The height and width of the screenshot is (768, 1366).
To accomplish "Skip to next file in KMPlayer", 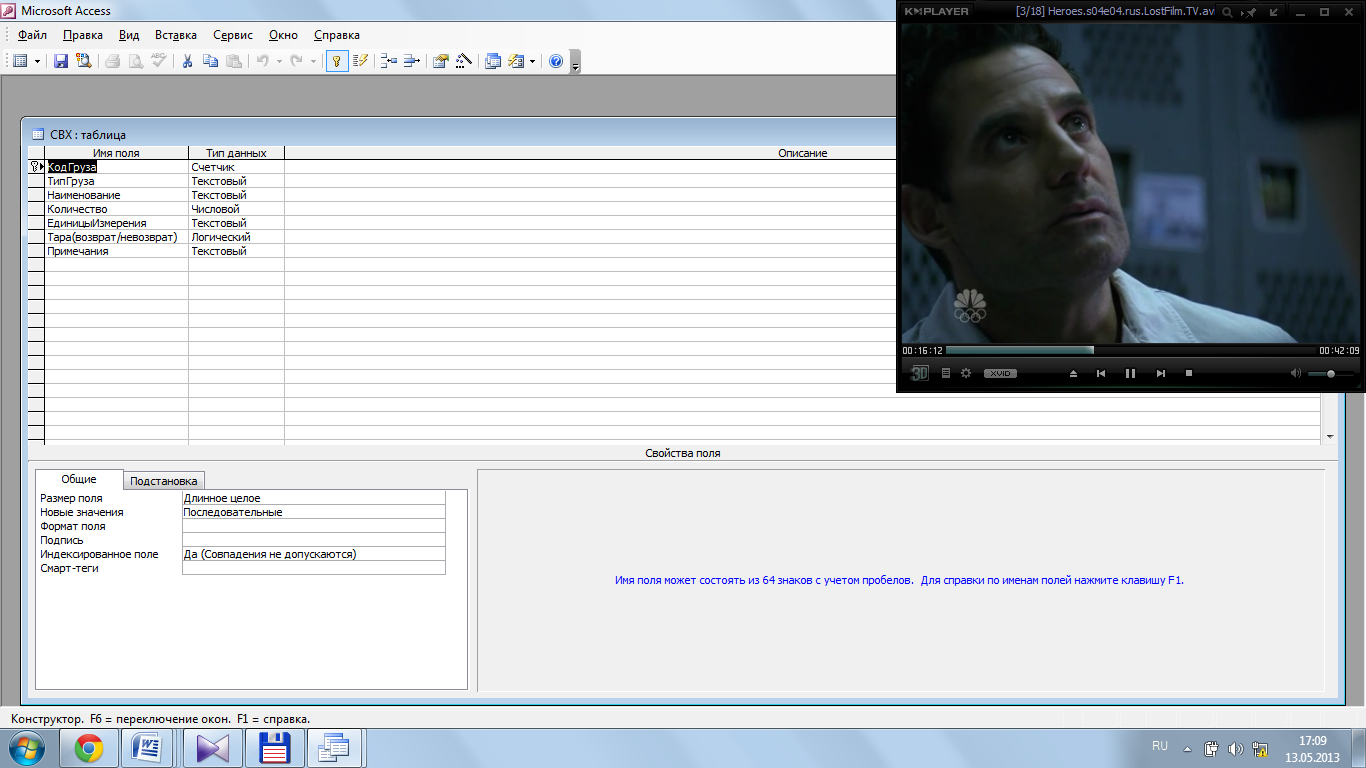I will 1161,373.
